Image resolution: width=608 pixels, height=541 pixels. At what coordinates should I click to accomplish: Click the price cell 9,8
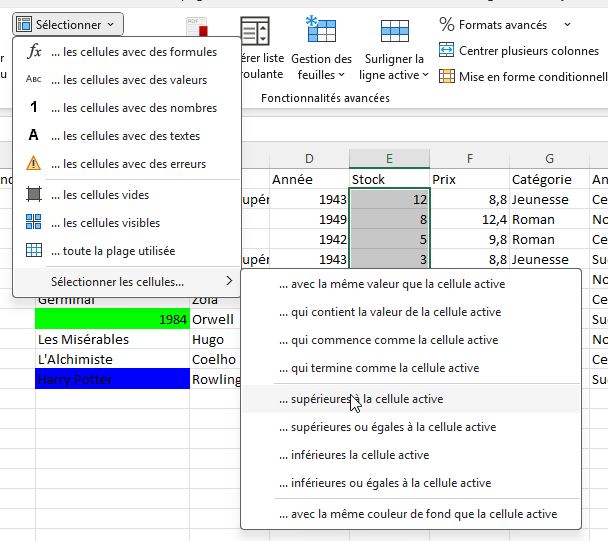click(470, 239)
